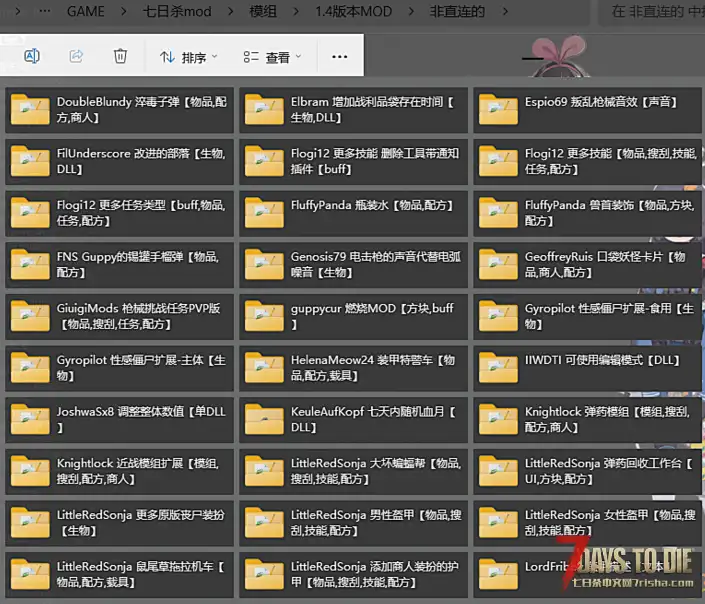Open the 排序 sort dropdown
This screenshot has width=705, height=604.
pos(188,57)
